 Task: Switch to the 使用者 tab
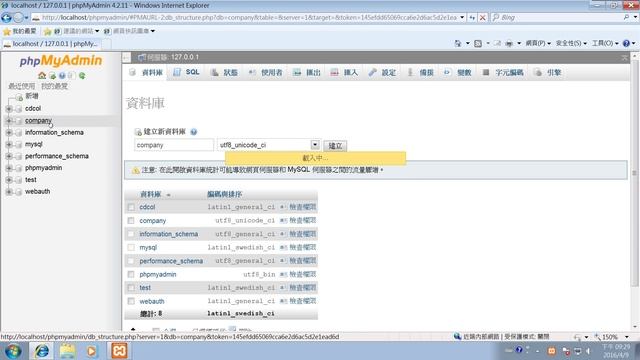[266, 72]
